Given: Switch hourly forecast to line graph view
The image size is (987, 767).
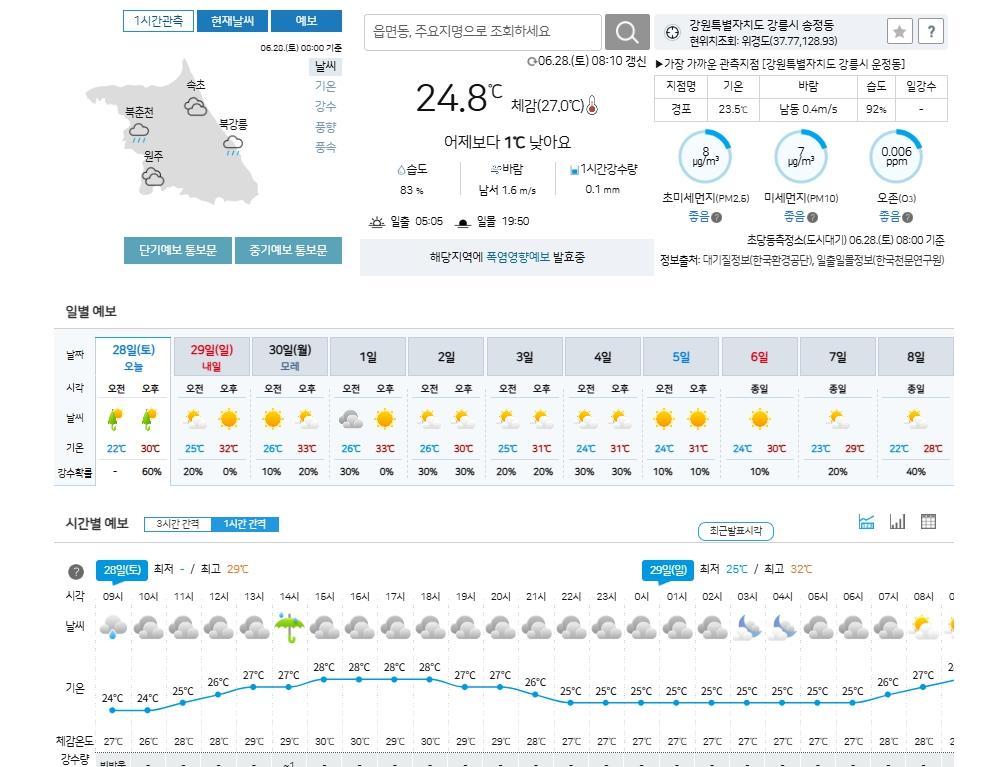Looking at the screenshot, I should 867,521.
